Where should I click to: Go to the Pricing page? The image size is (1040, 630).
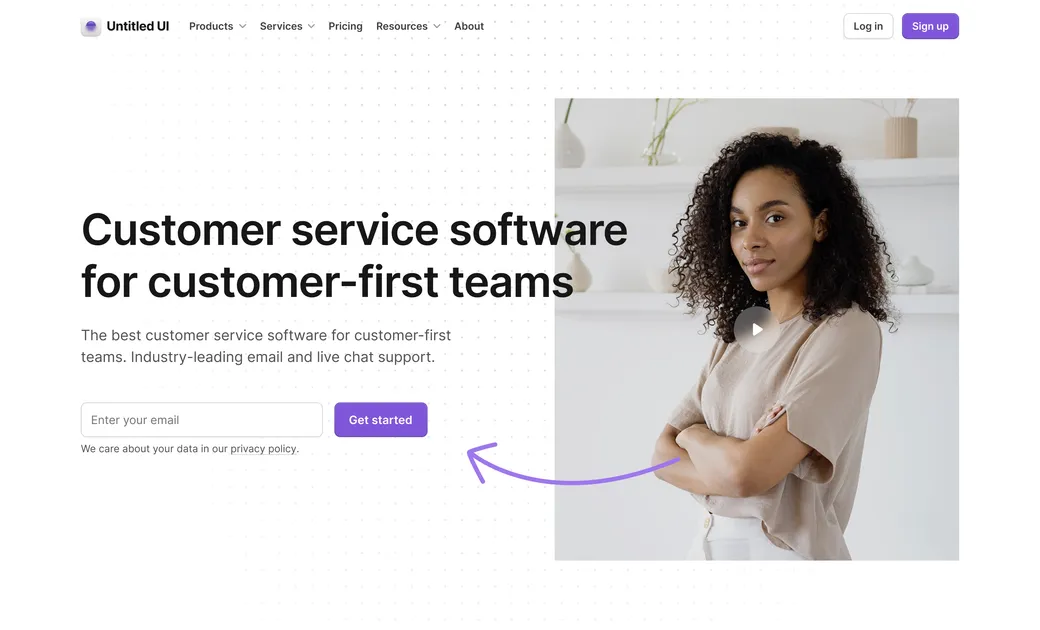346,27
